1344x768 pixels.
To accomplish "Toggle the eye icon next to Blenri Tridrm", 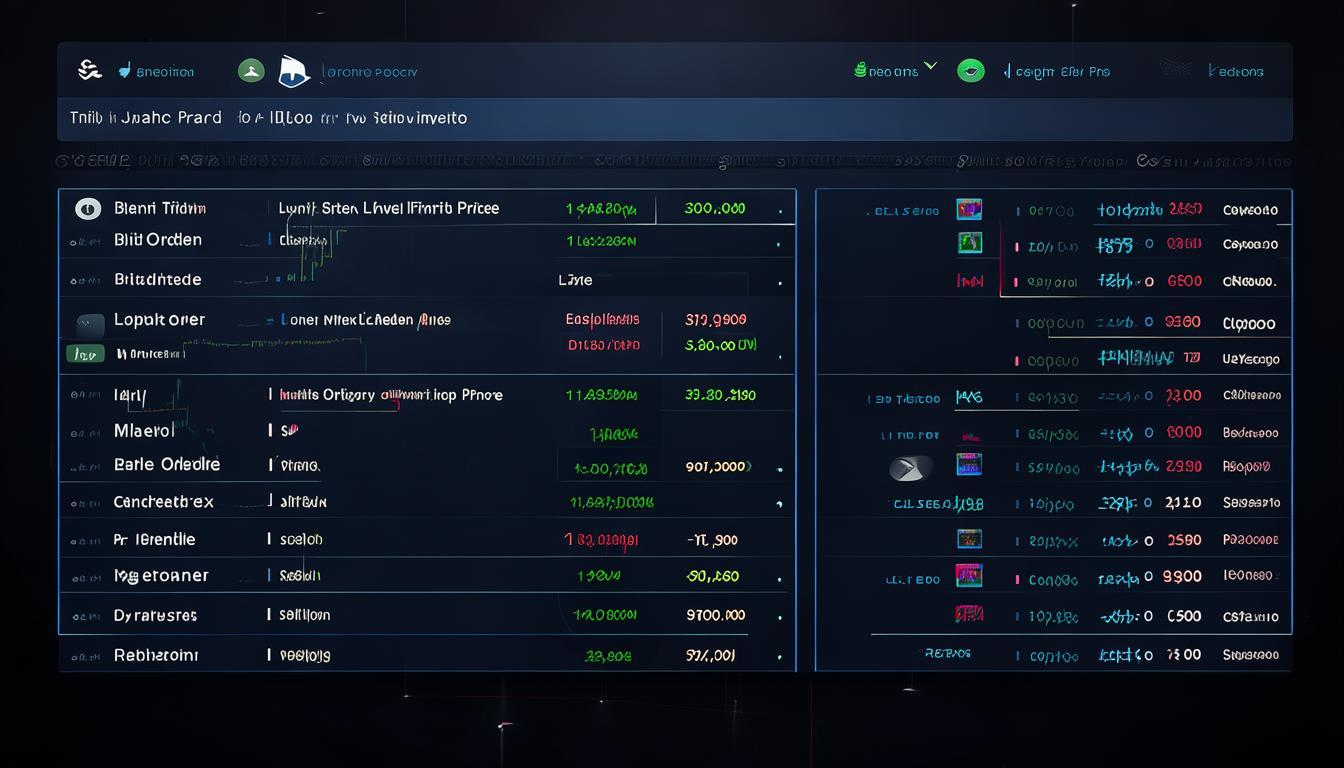I will tap(88, 209).
